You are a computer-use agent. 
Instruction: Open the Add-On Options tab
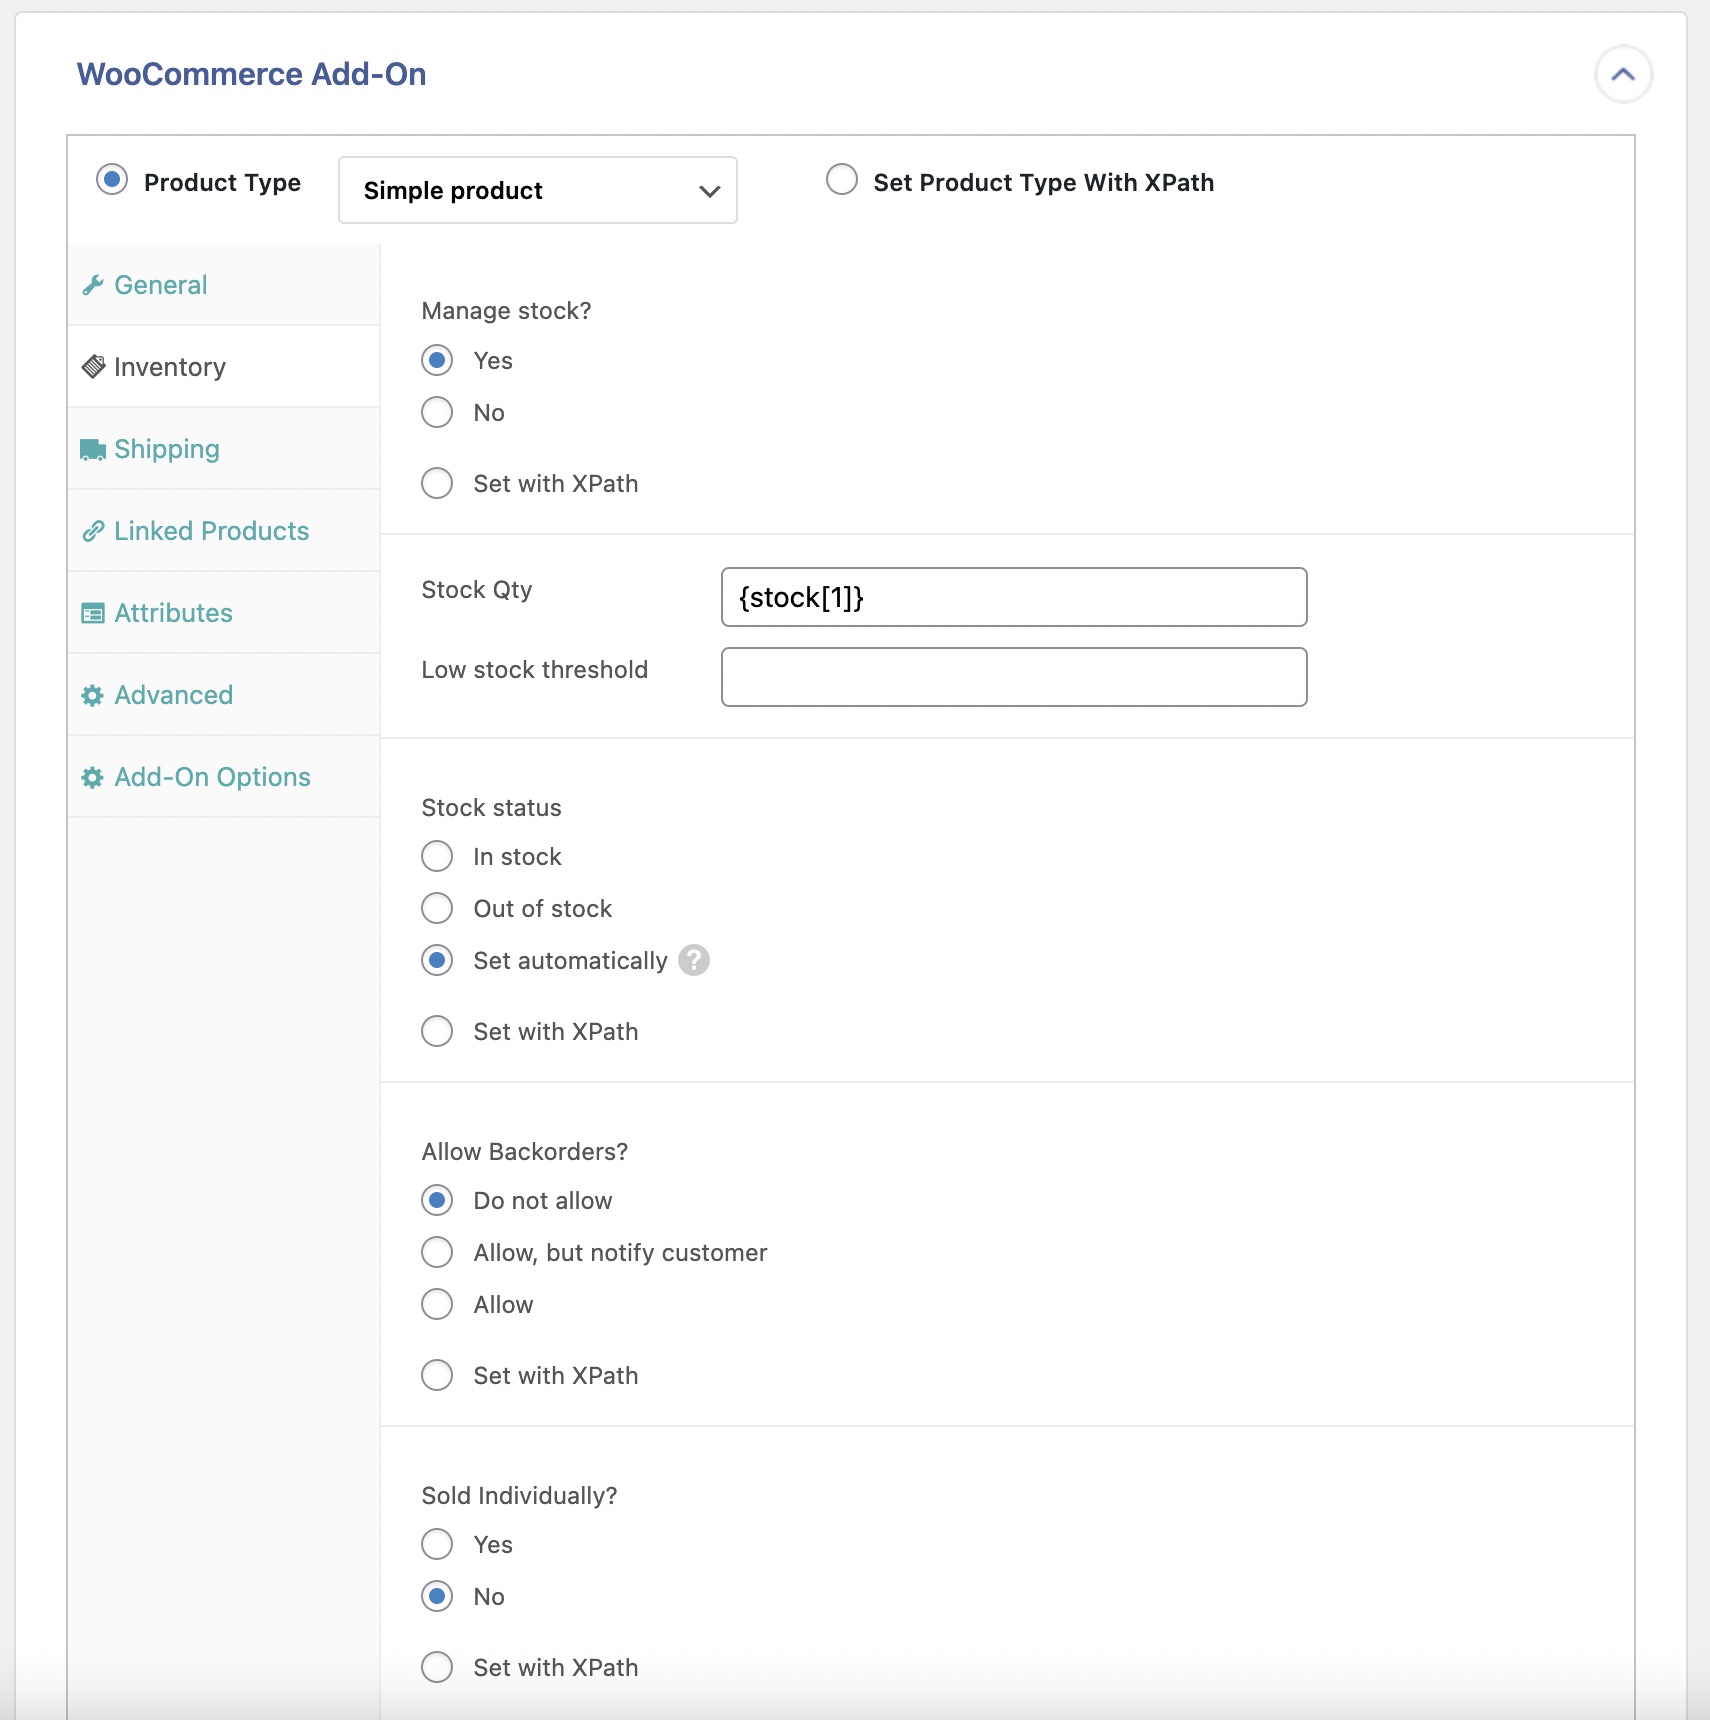(x=224, y=777)
